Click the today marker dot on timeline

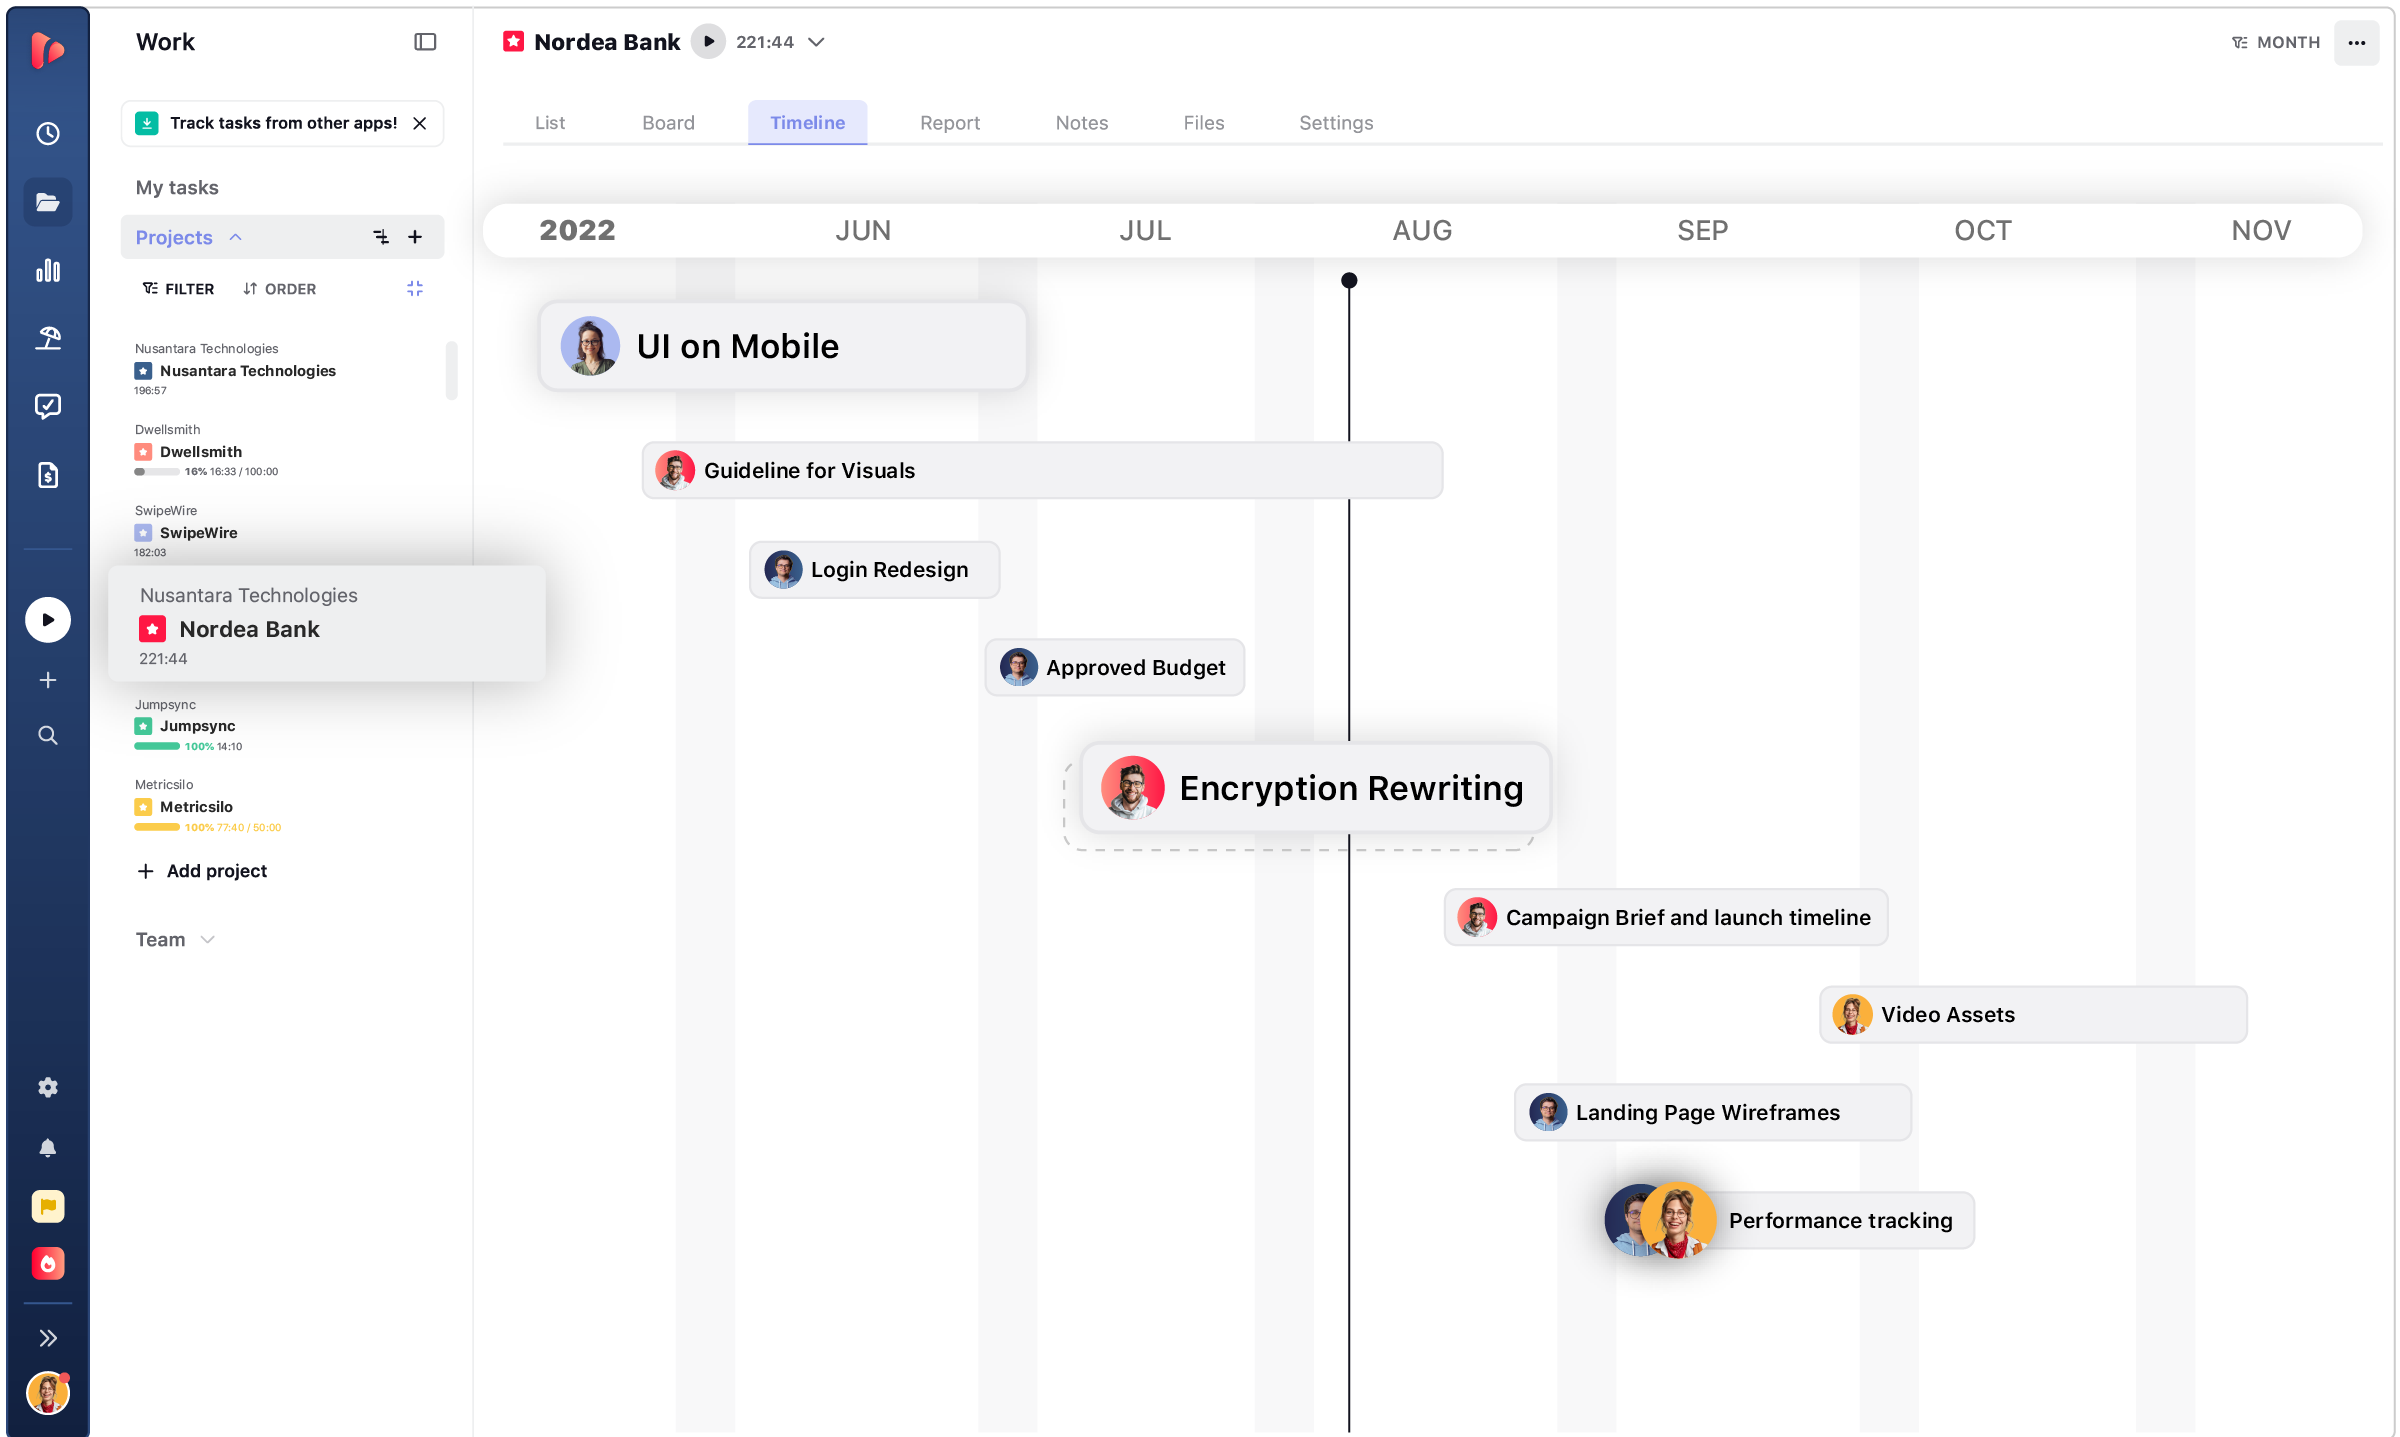coord(1349,280)
